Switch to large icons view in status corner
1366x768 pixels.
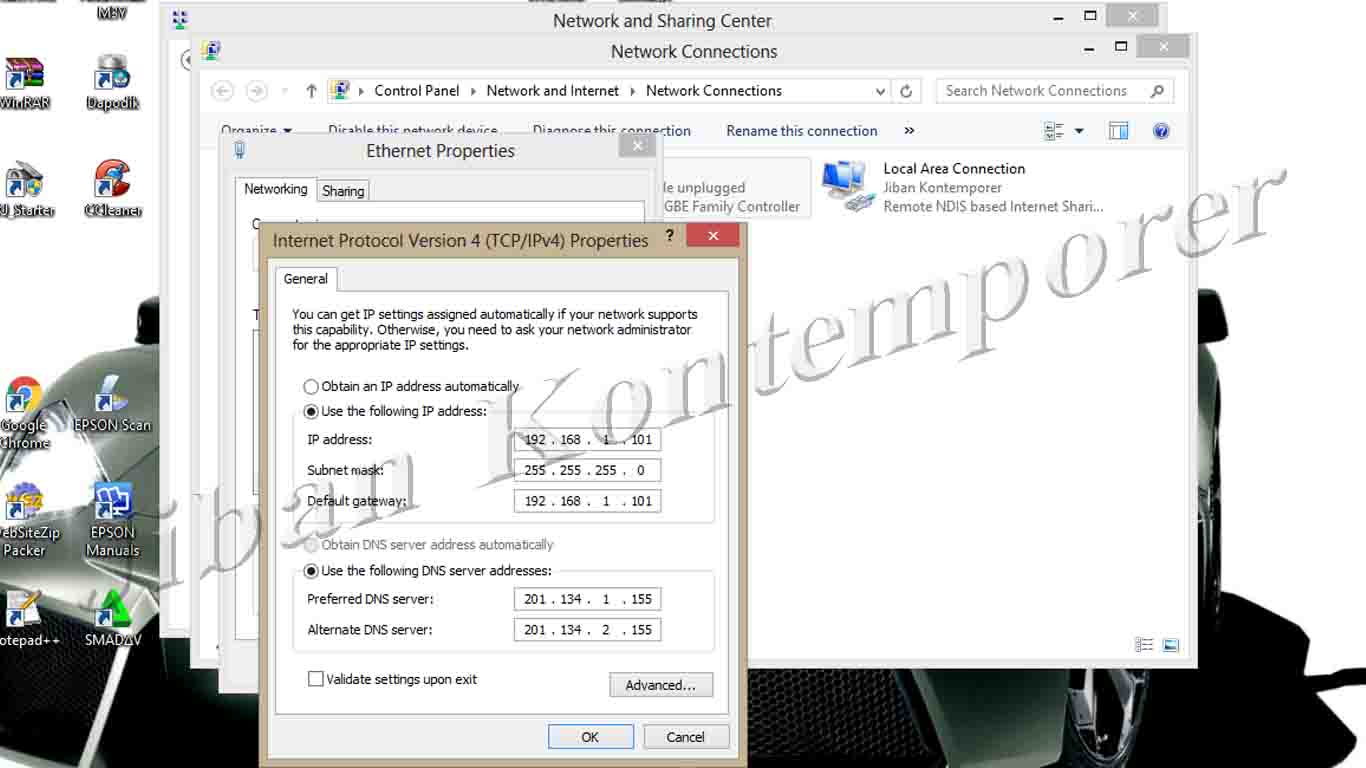click(x=1171, y=645)
